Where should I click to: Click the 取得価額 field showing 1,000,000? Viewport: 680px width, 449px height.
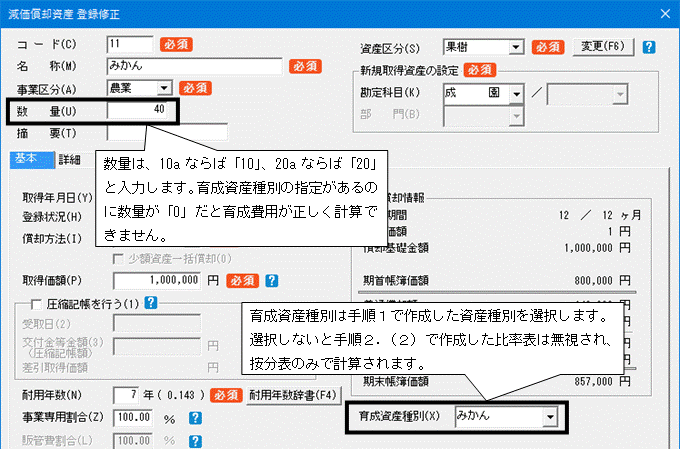[157, 281]
